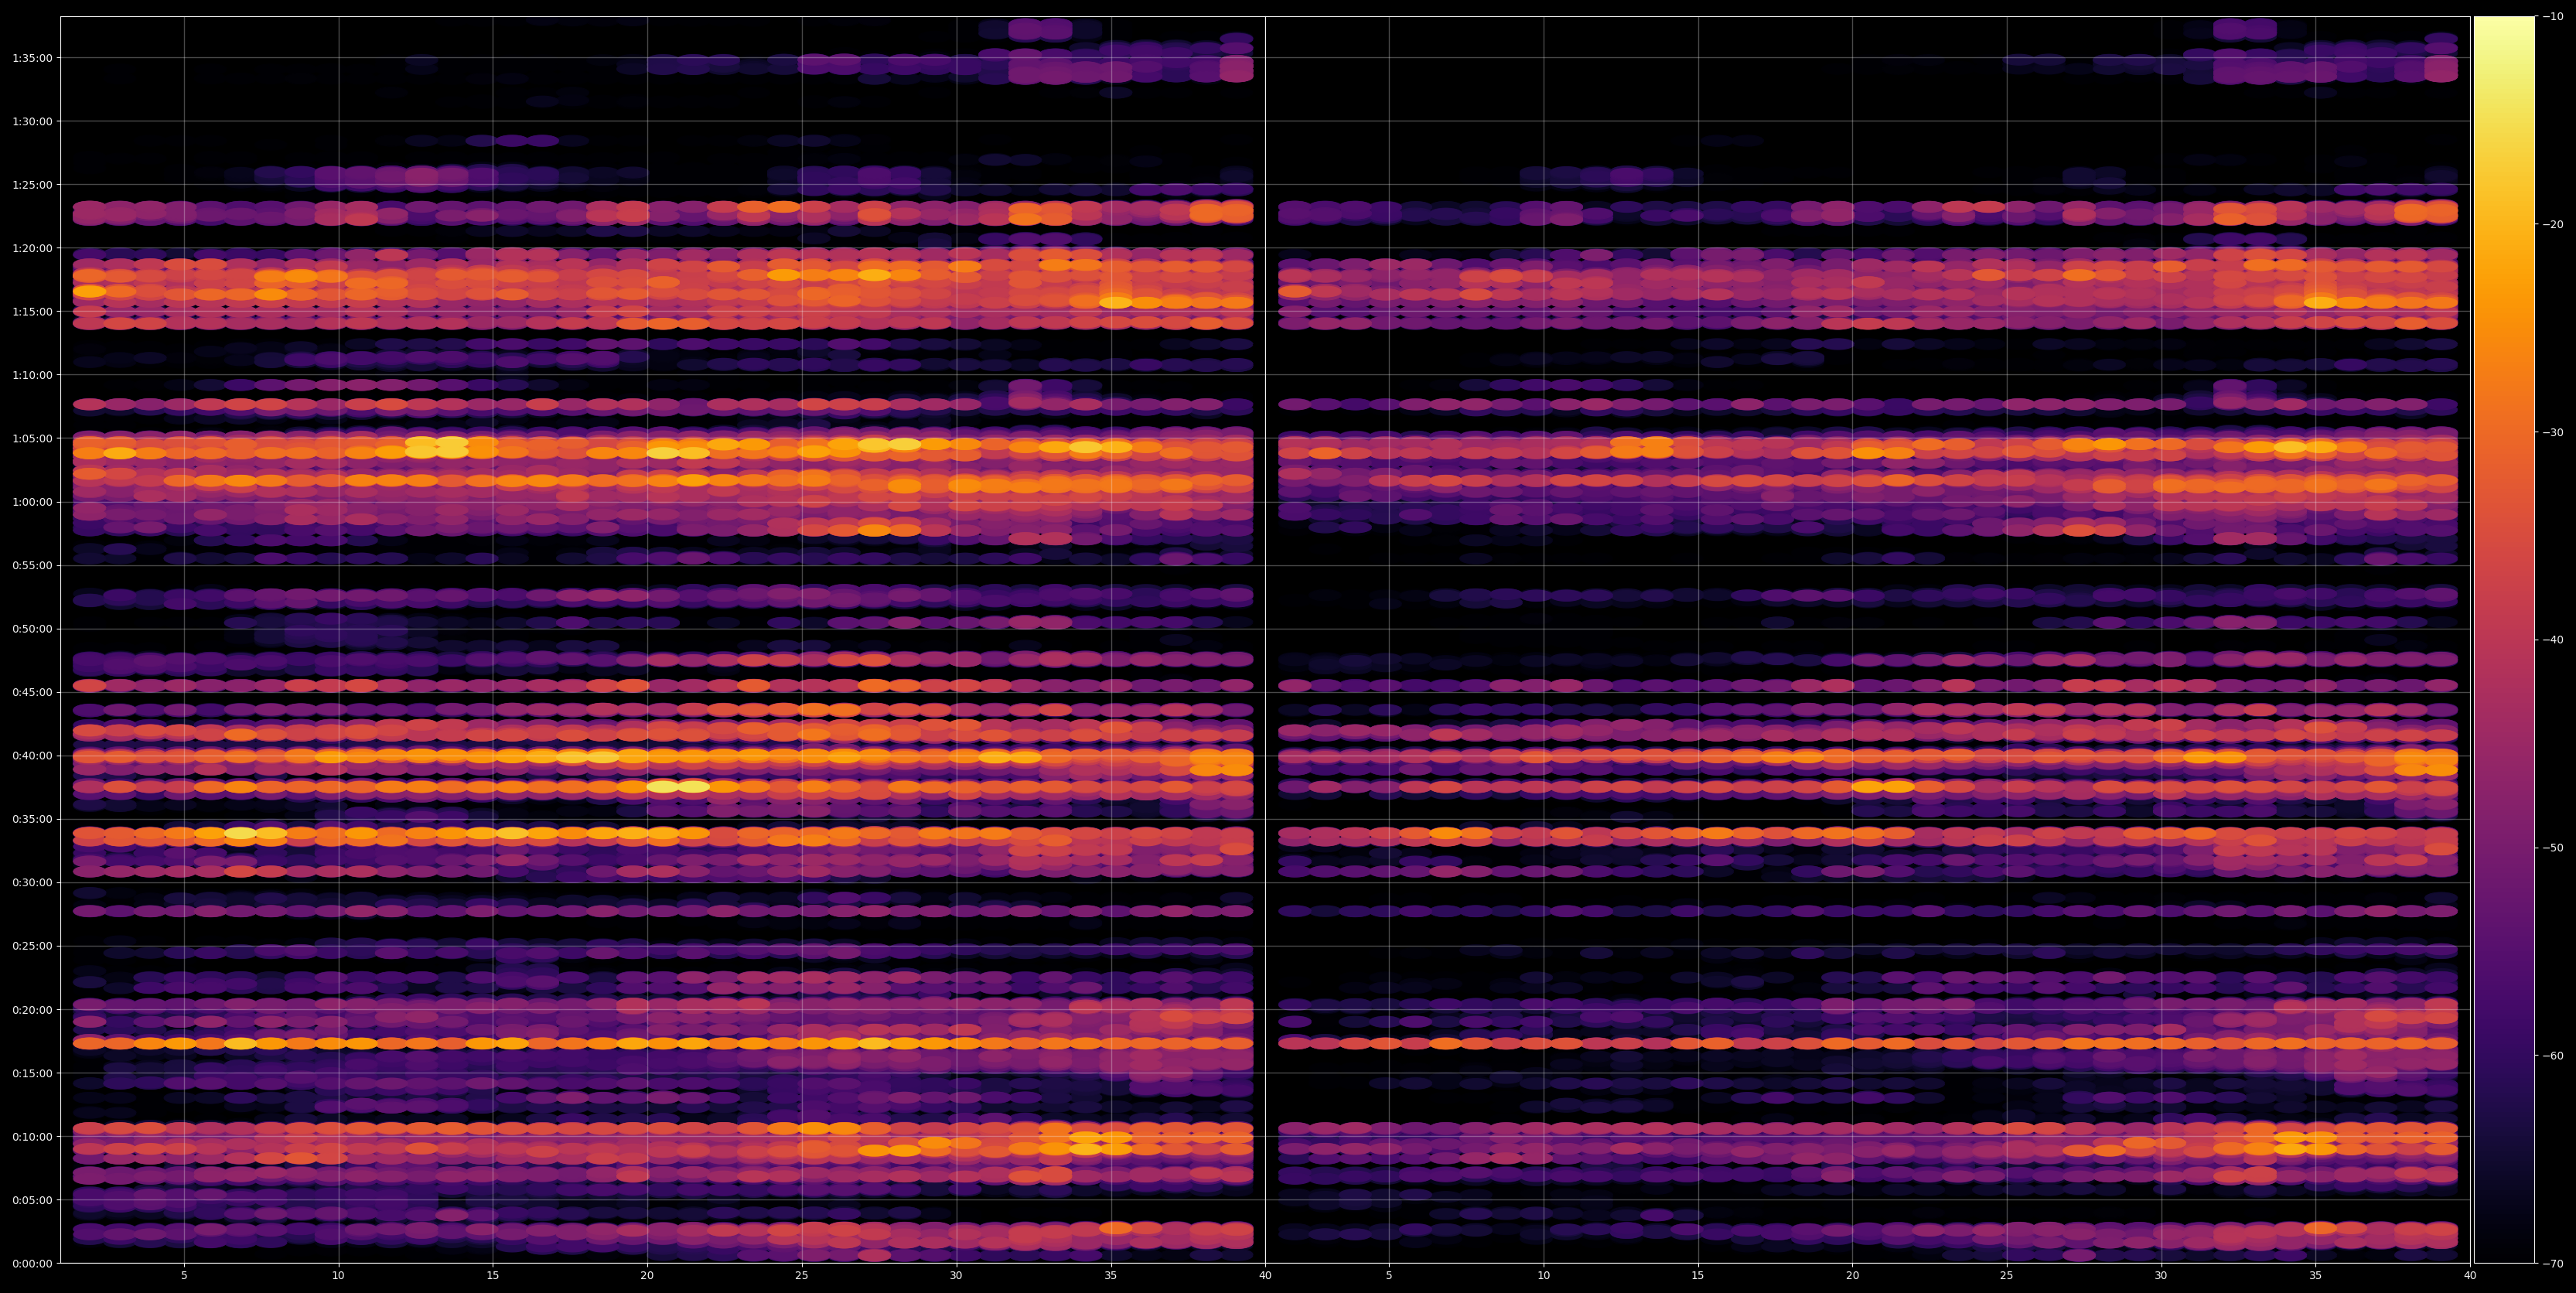Image resolution: width=2576 pixels, height=1293 pixels.
Task: Select x-axis label 30 under the left heatmap
Action: 956,1276
